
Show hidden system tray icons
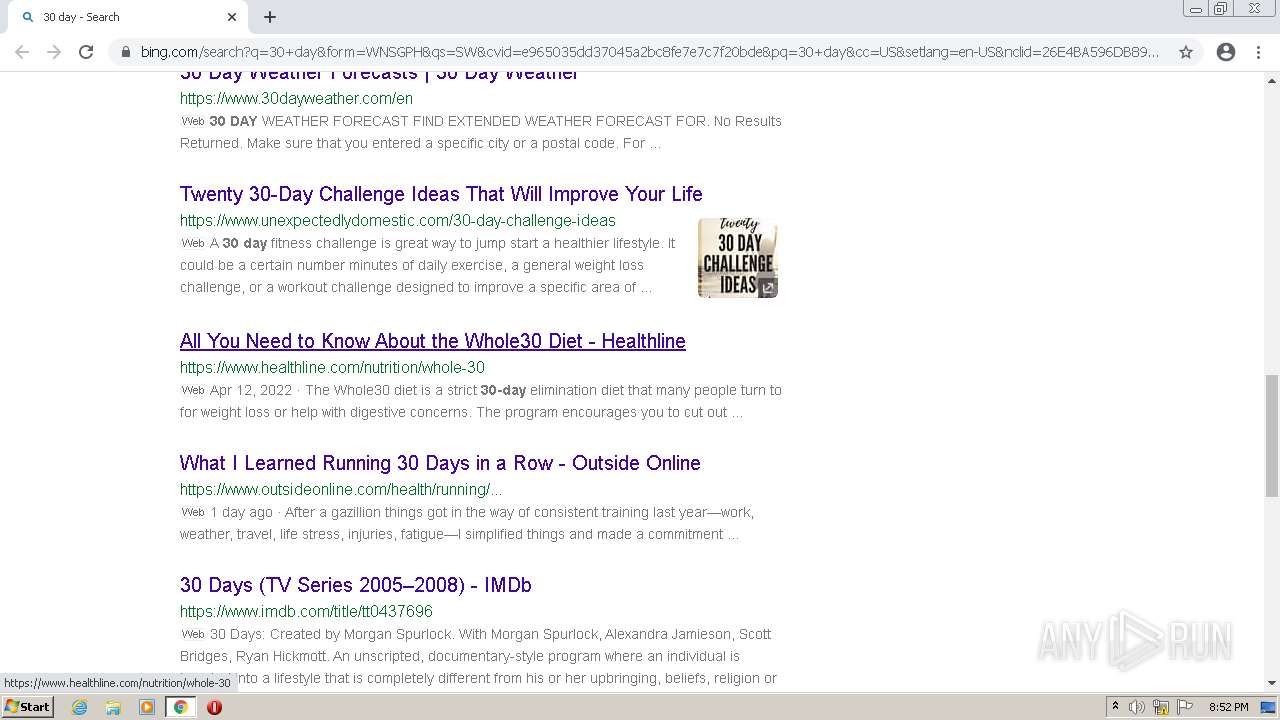point(1115,707)
